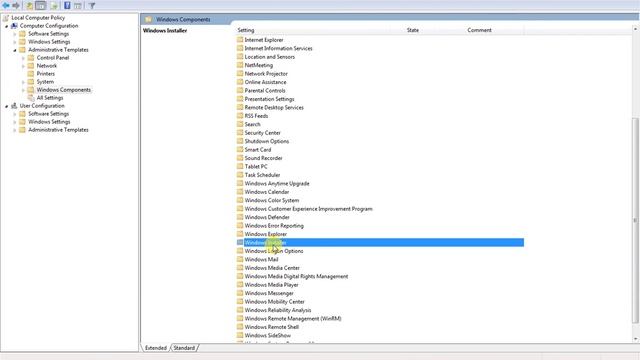Expand Windows Settings under Computer Configuration
Screen dimensions: 640x360
pos(15,42)
